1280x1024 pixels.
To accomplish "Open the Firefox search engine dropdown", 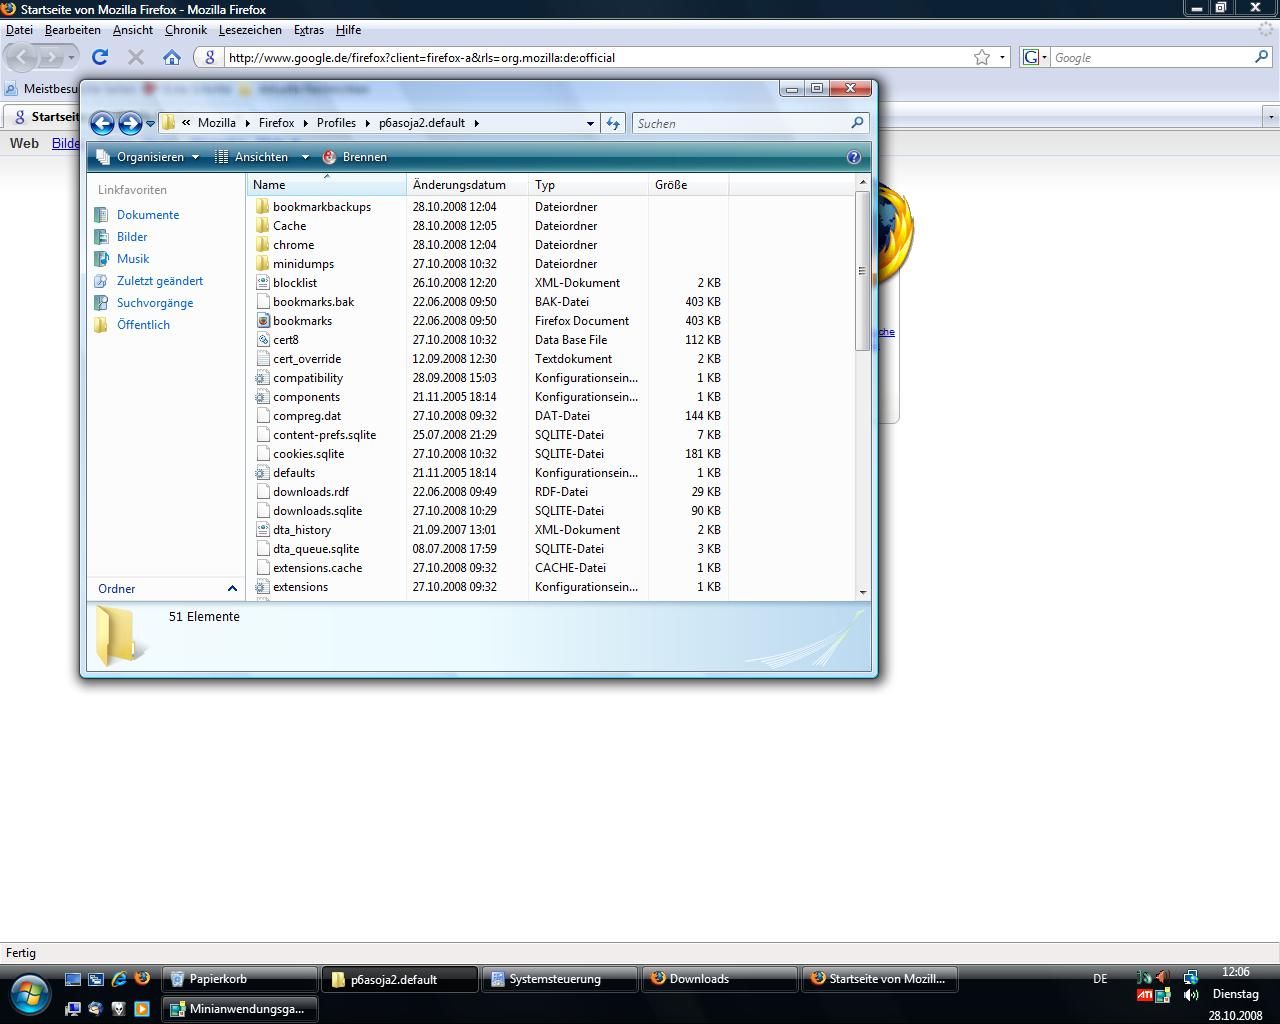I will pyautogui.click(x=1034, y=57).
